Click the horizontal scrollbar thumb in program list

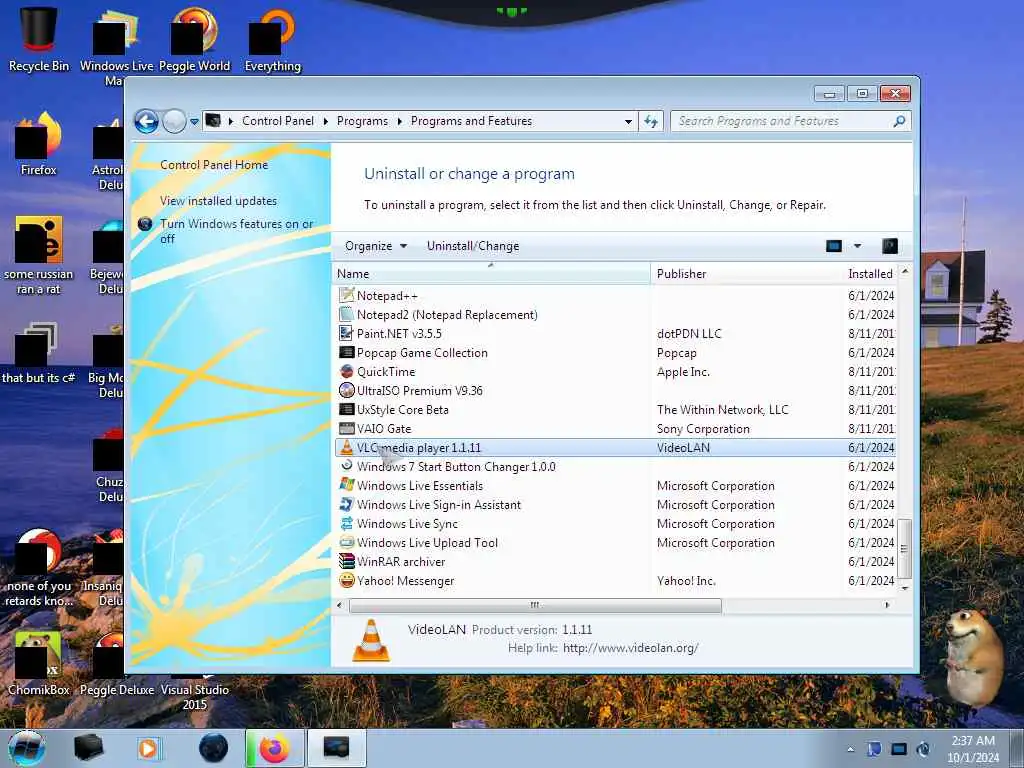(535, 605)
